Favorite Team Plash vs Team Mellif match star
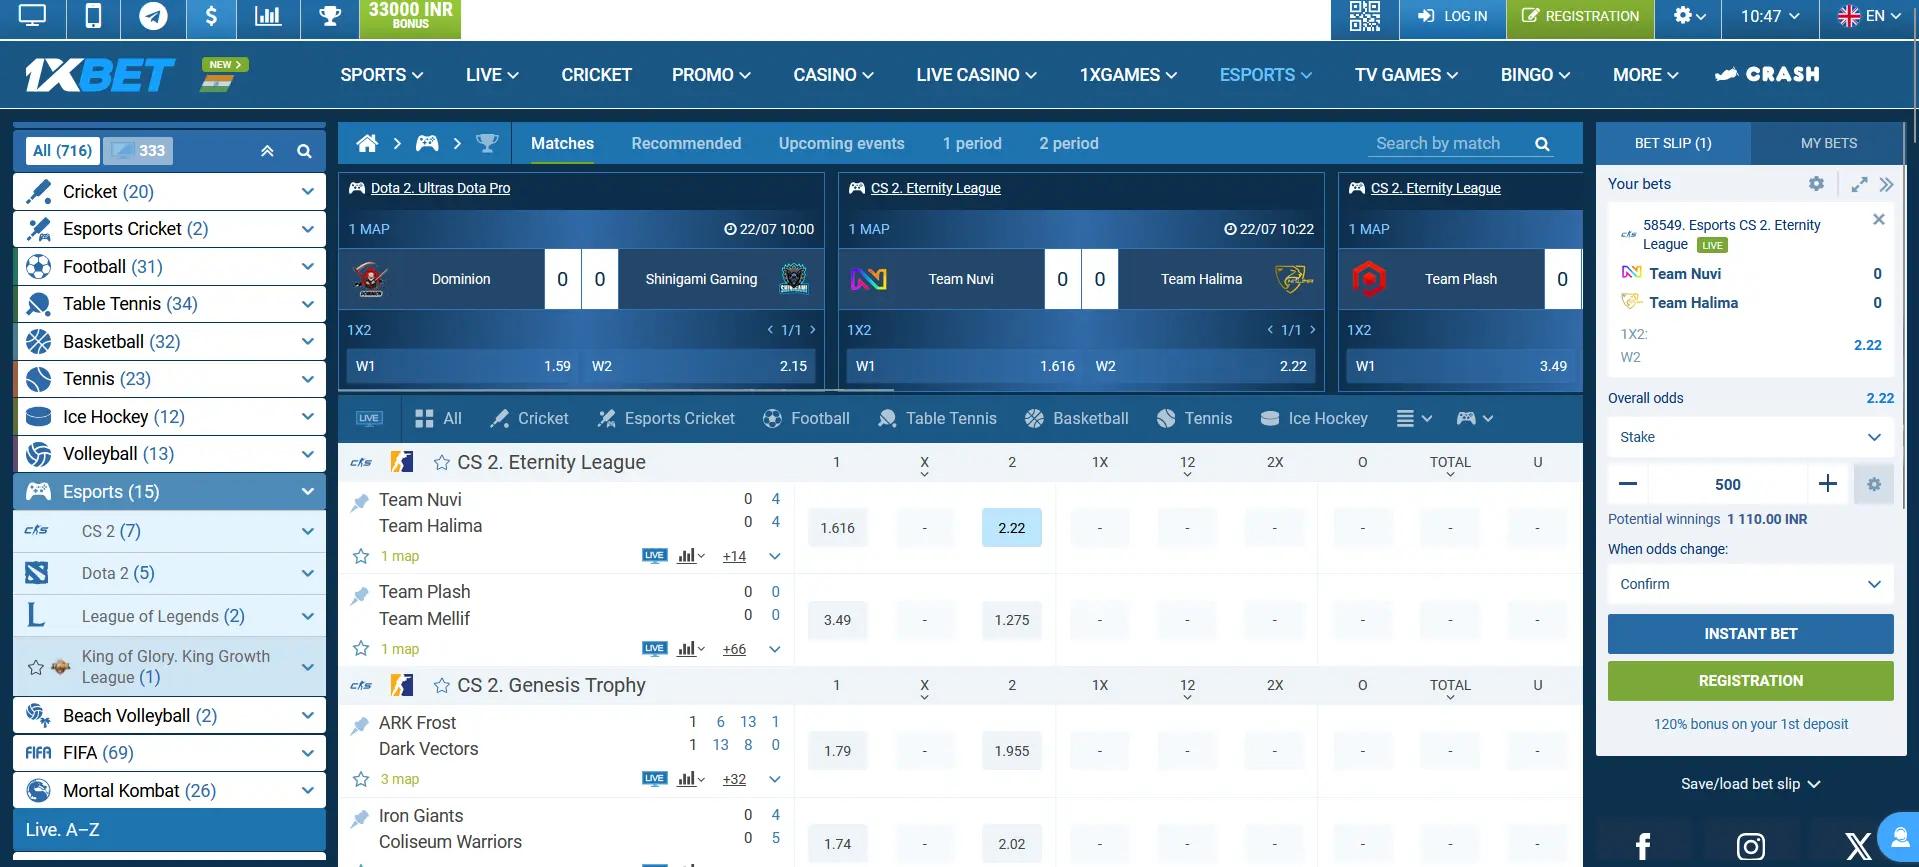 click(361, 649)
